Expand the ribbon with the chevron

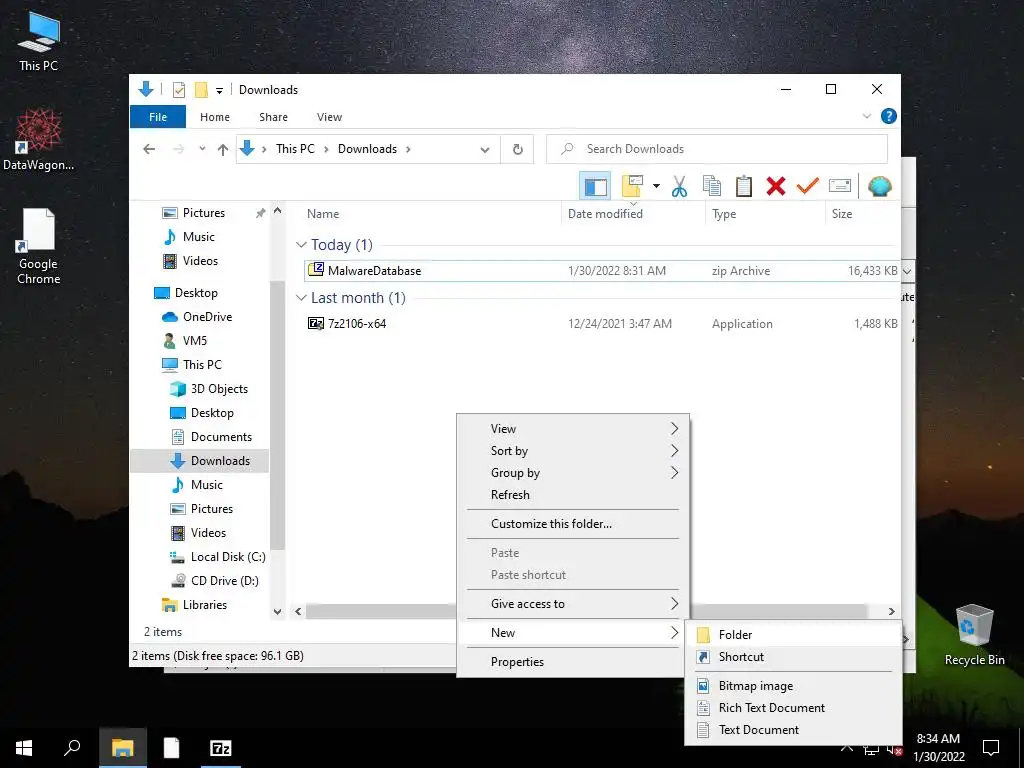click(x=867, y=116)
